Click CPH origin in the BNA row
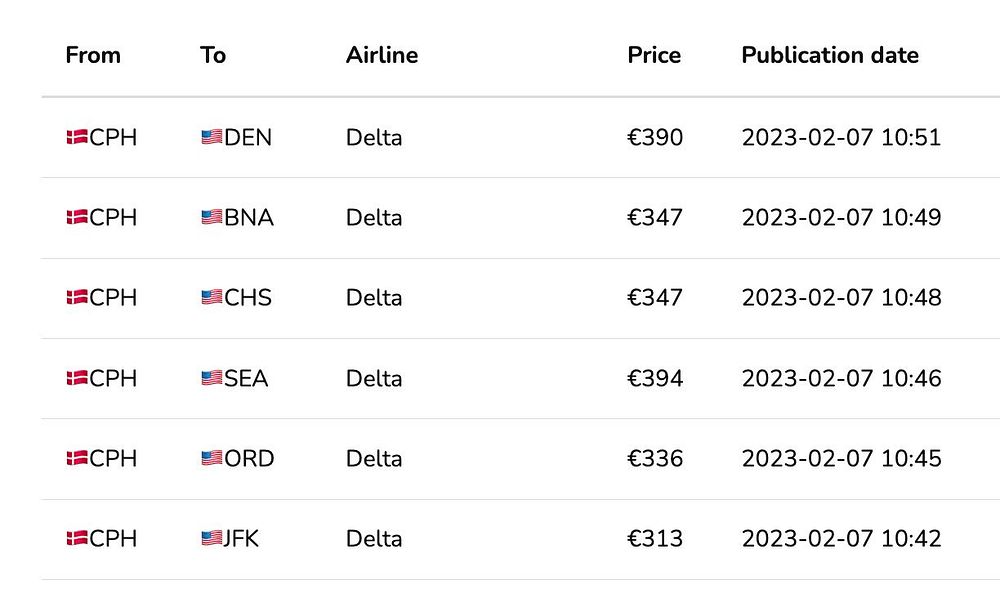This screenshot has height=598, width=1000. 113,217
